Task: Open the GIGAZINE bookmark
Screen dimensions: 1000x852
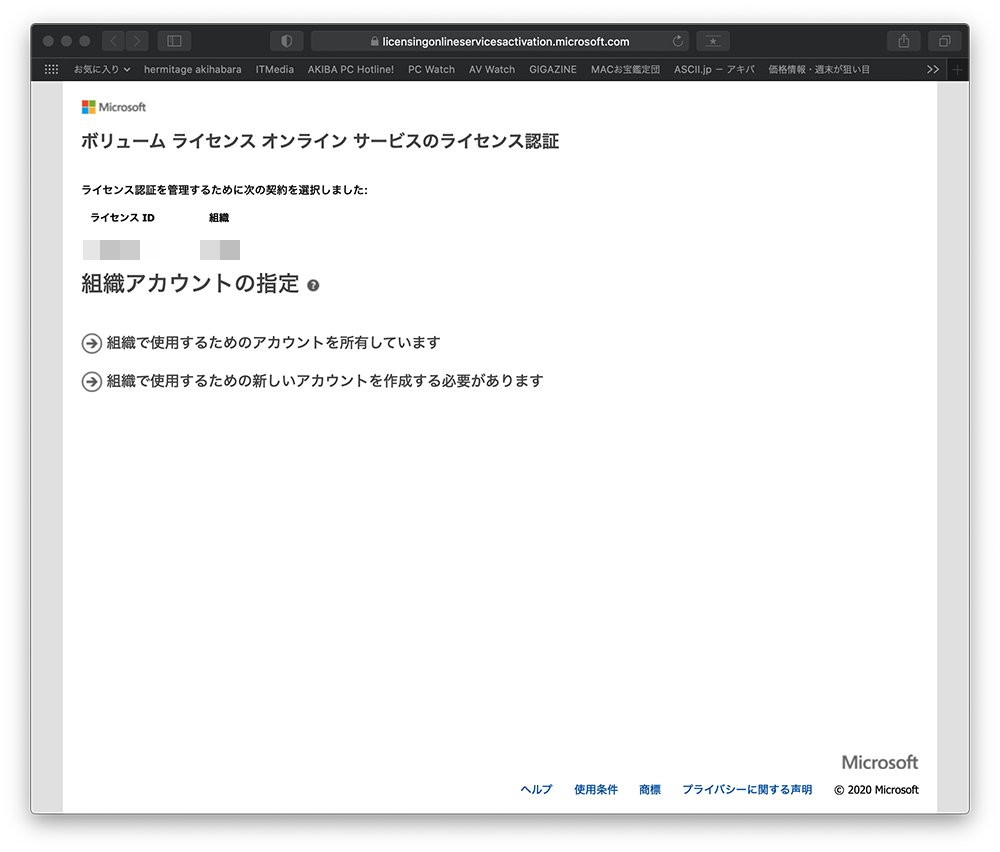Action: tap(553, 69)
